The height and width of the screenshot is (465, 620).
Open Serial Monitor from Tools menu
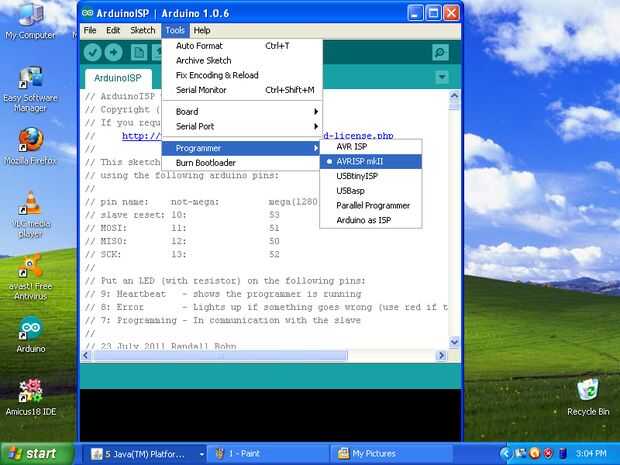click(242, 90)
